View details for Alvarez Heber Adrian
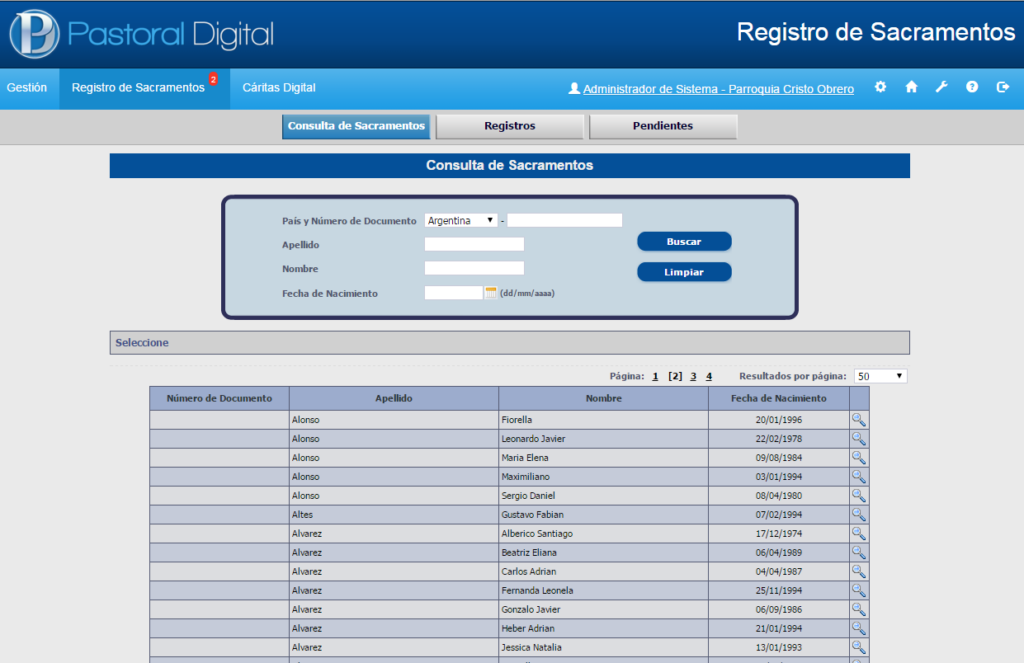The image size is (1024, 663). pos(859,628)
